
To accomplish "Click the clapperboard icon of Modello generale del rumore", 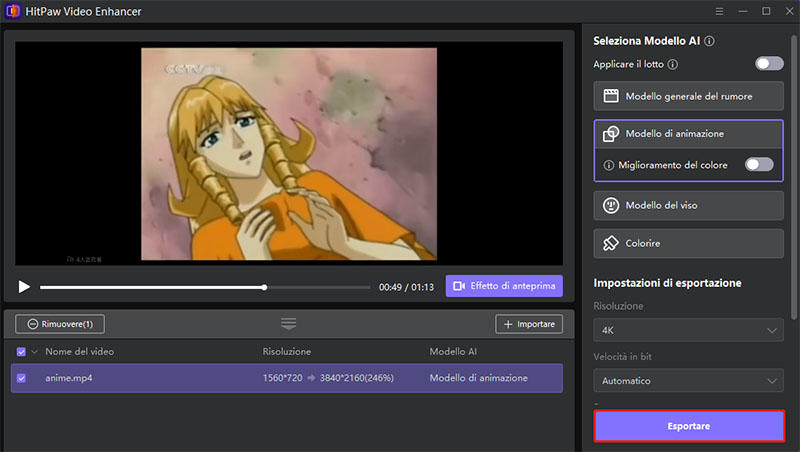I will [x=611, y=96].
